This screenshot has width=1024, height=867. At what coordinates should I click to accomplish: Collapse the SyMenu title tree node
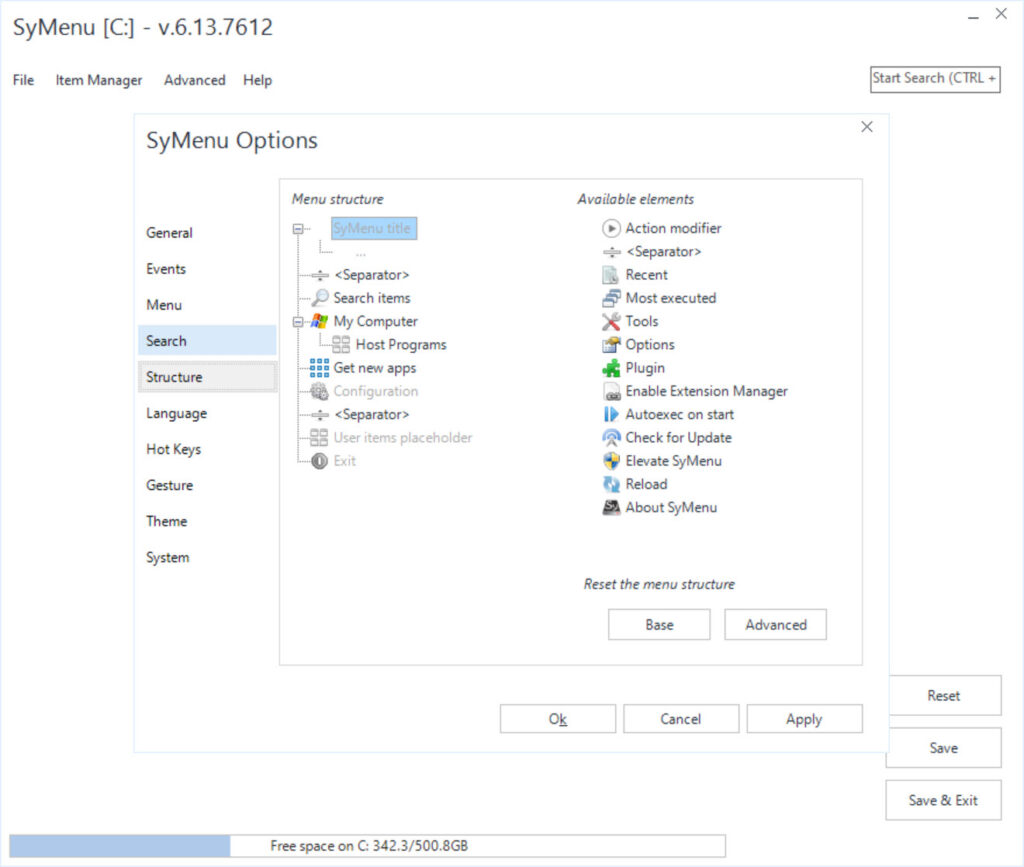pyautogui.click(x=298, y=229)
